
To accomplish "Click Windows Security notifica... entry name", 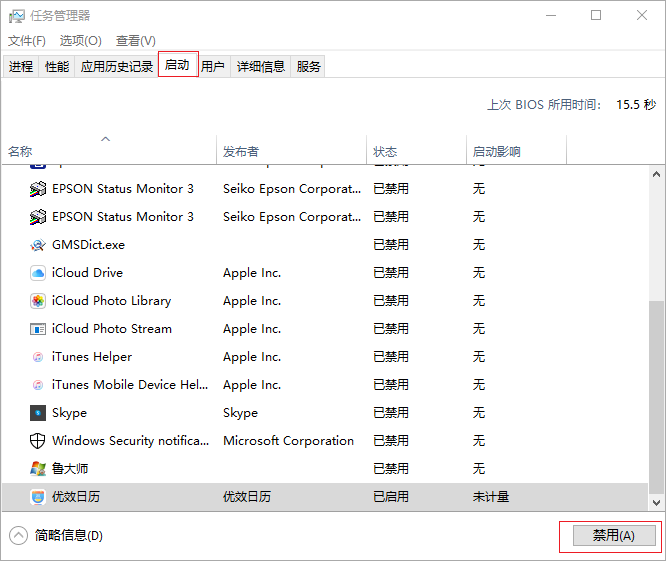I will point(130,441).
